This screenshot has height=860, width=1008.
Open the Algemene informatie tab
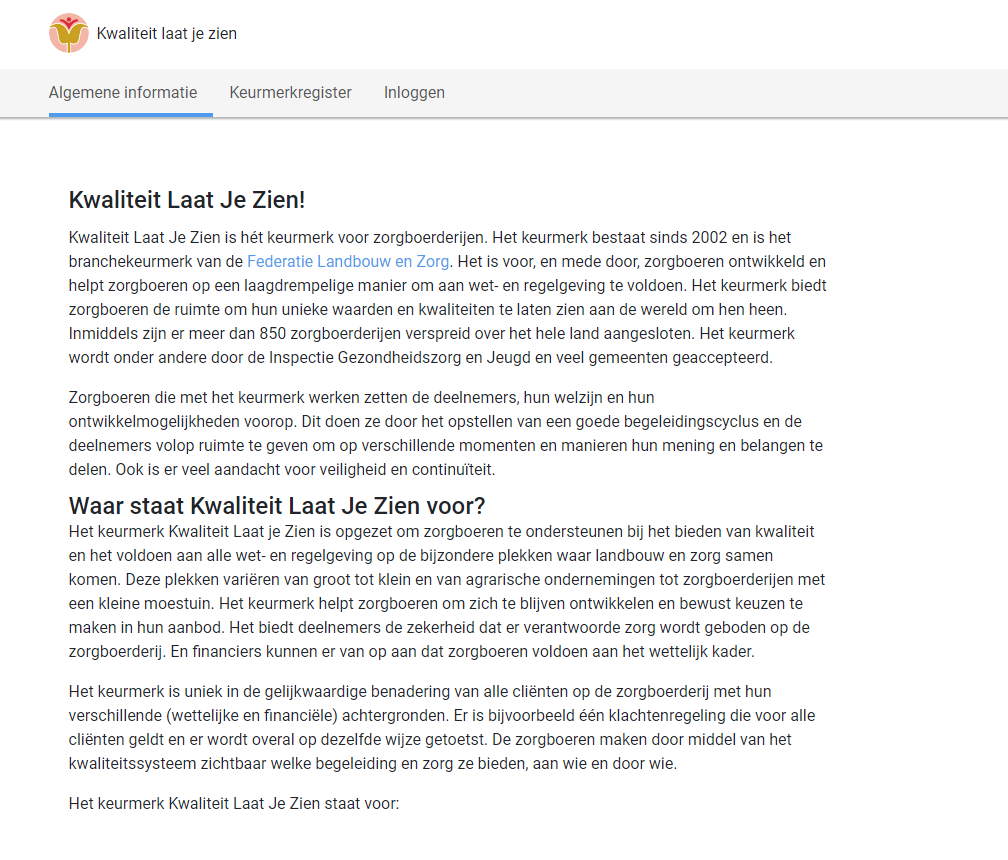click(x=123, y=93)
